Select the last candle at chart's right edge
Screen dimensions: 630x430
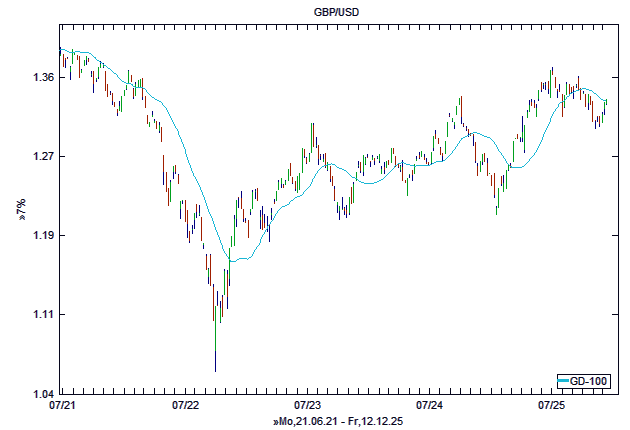(x=607, y=103)
